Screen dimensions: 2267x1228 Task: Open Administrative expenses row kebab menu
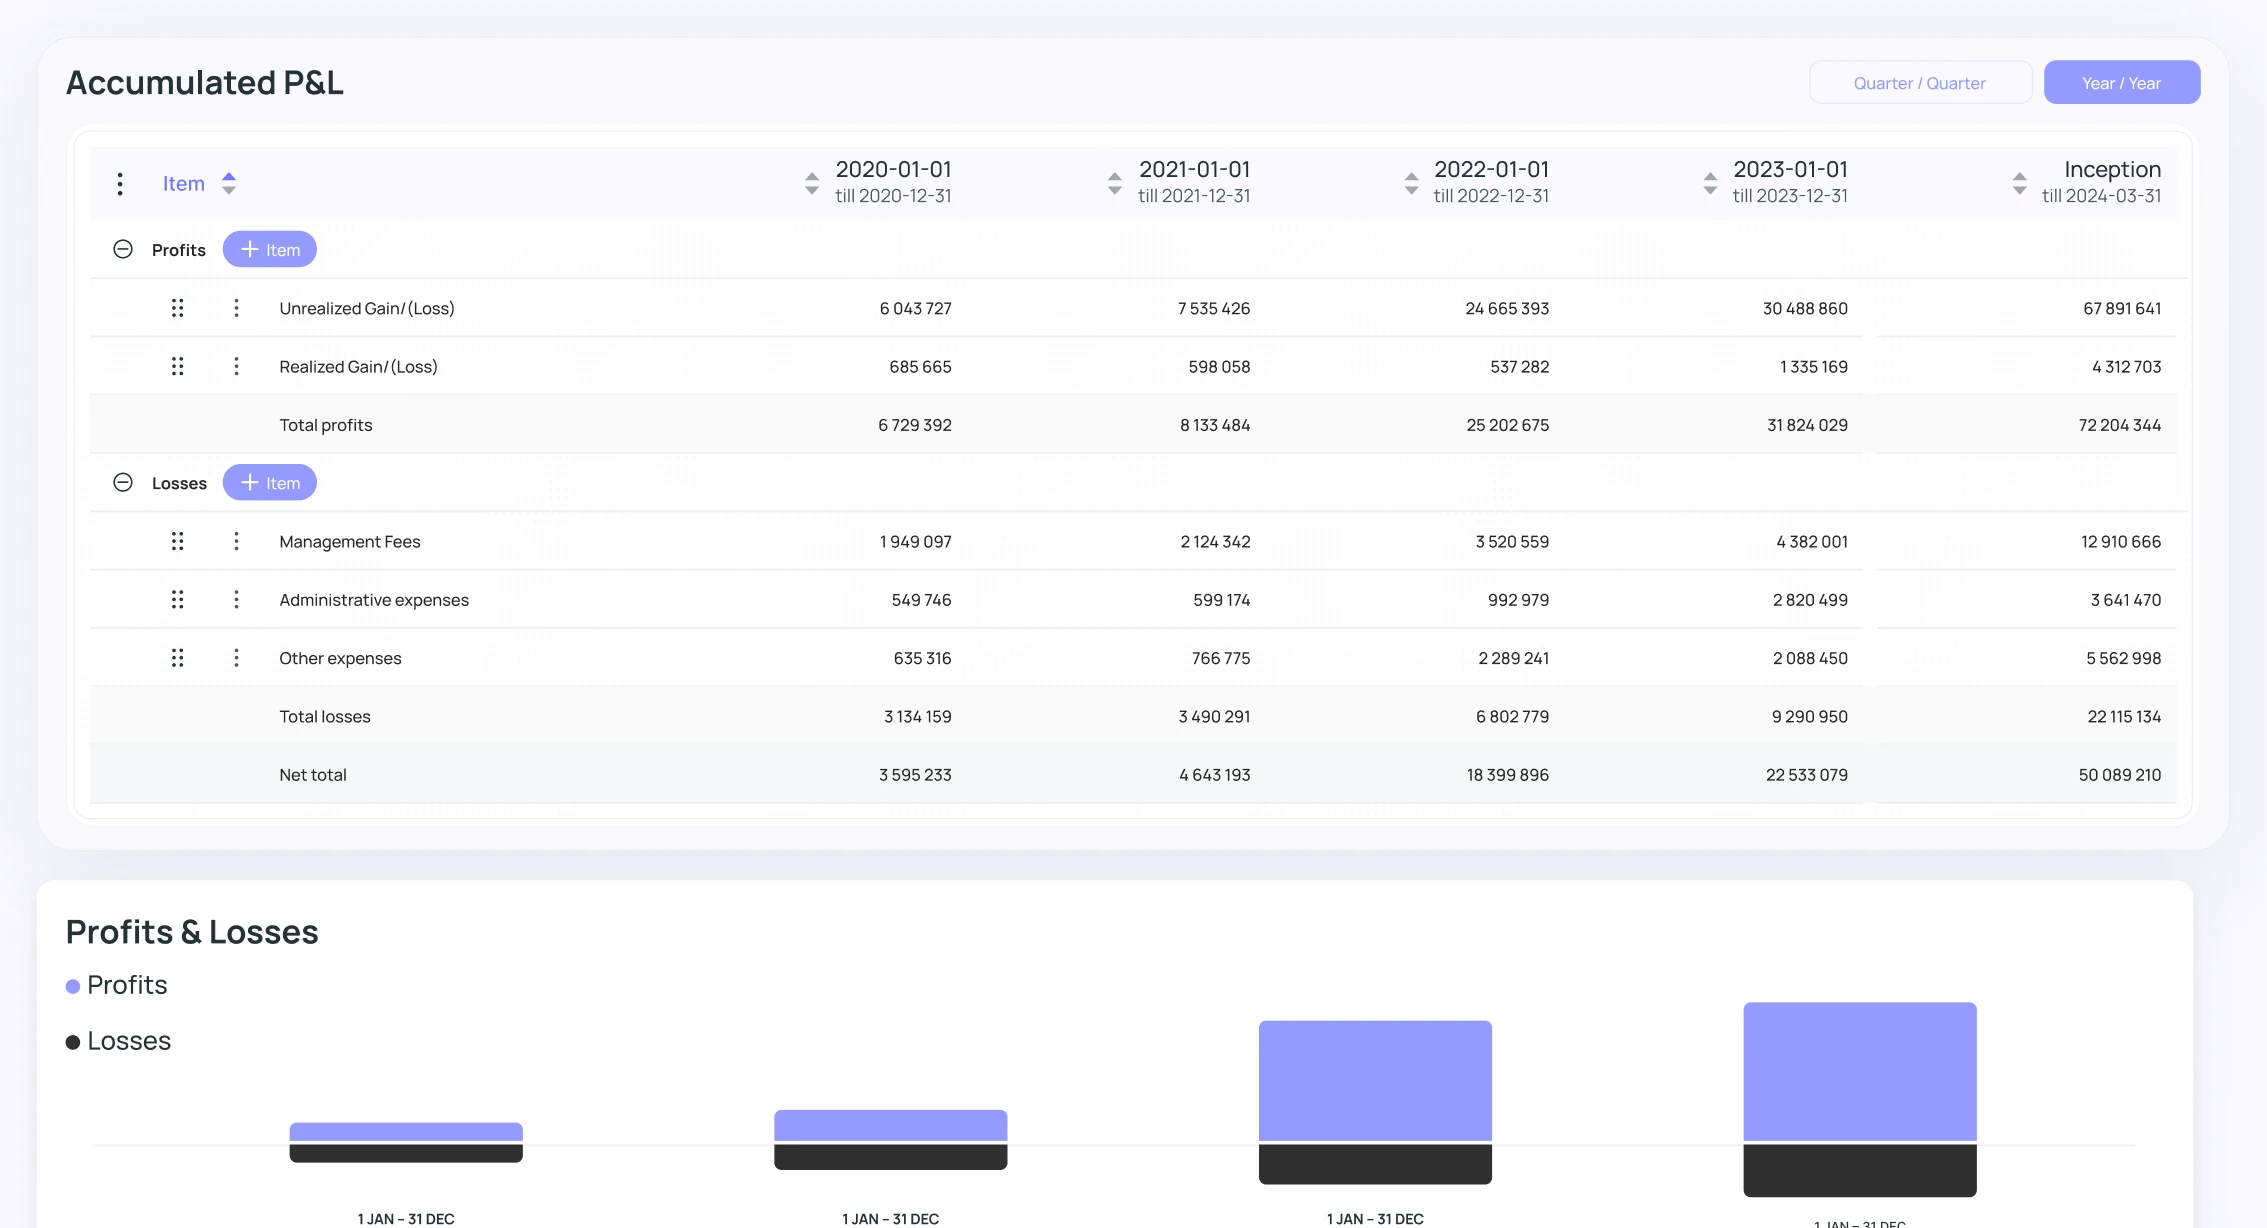pos(236,599)
